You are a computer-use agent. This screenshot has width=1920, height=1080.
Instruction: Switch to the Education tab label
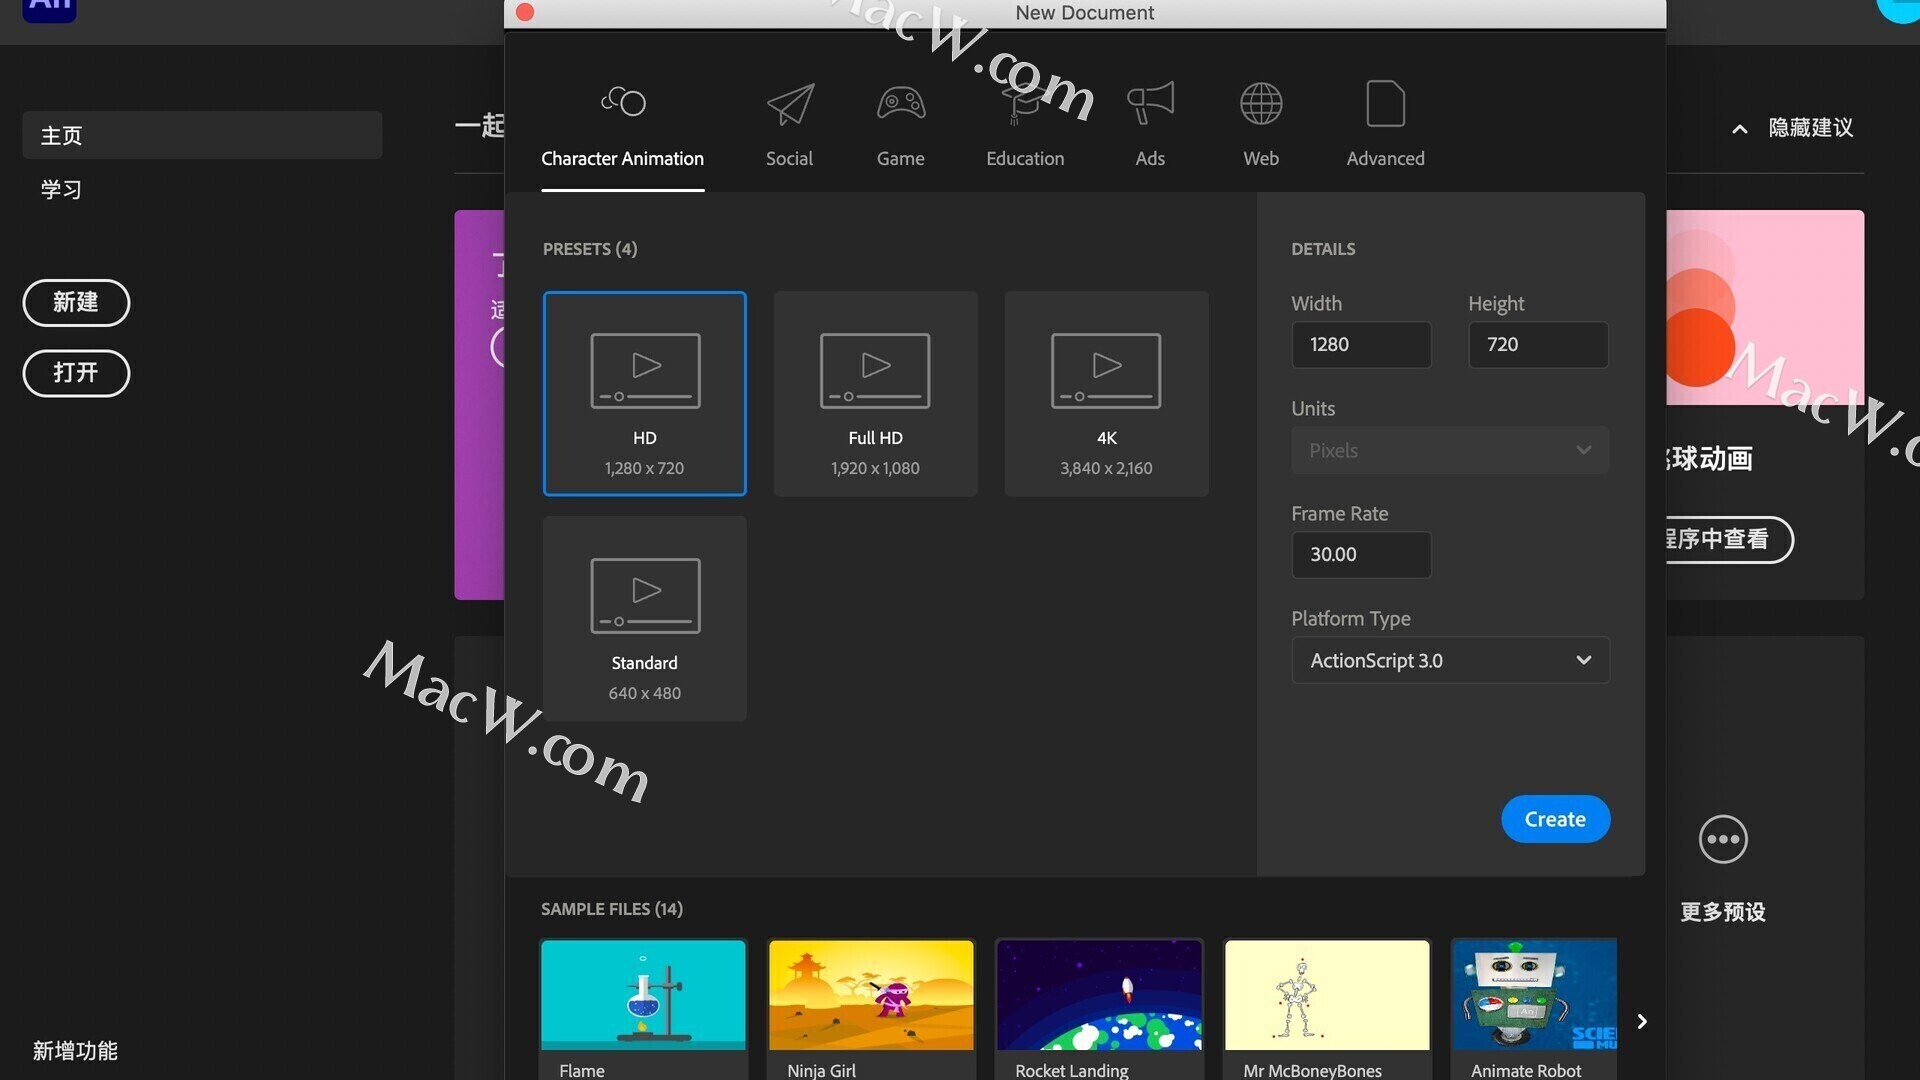pos(1025,158)
